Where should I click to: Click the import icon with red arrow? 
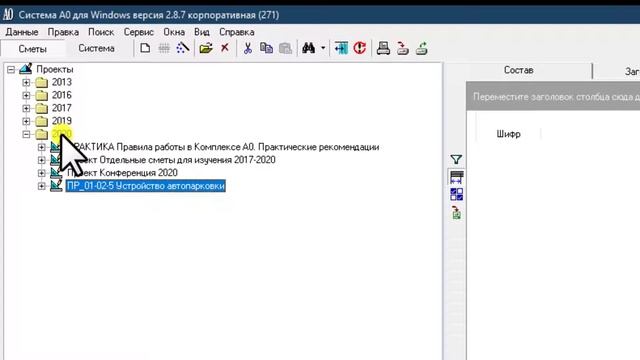coord(403,48)
